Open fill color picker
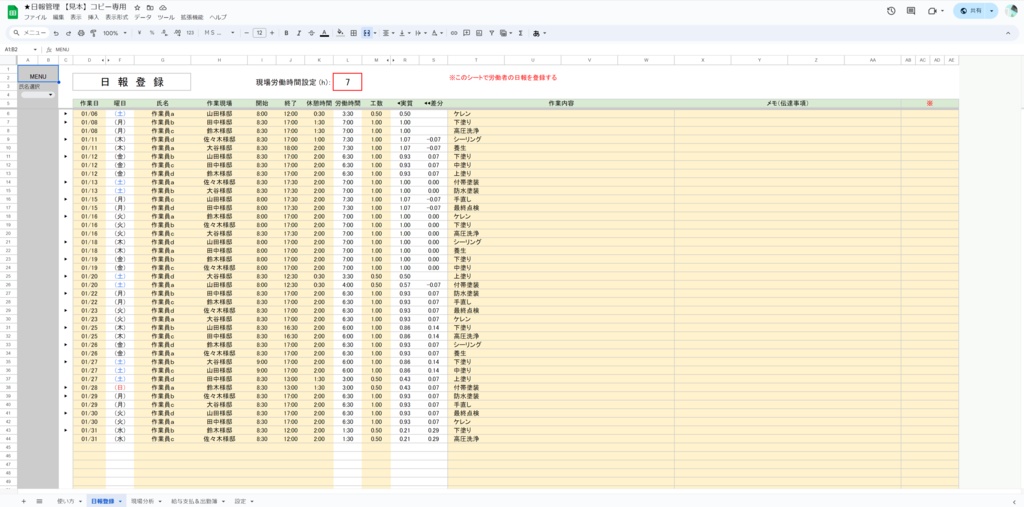The width and height of the screenshot is (1024, 507). click(x=340, y=33)
